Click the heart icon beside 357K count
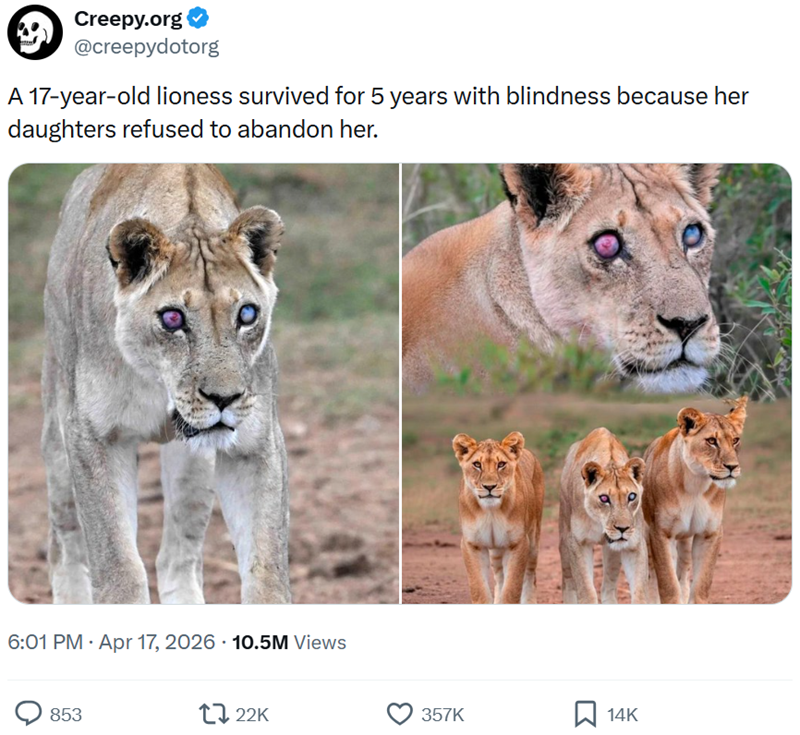 coord(398,714)
